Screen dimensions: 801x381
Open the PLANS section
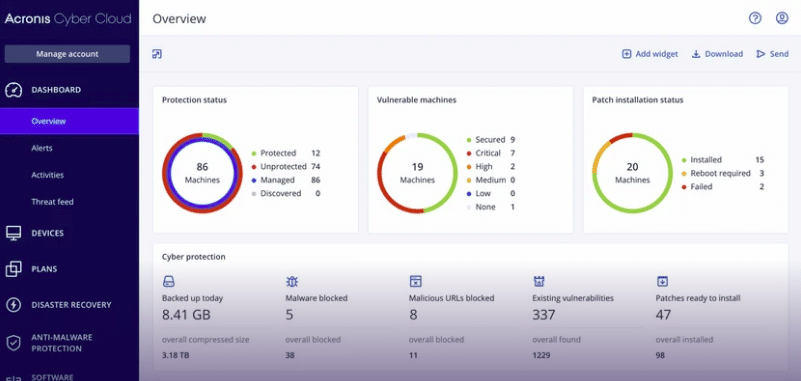tap(44, 269)
